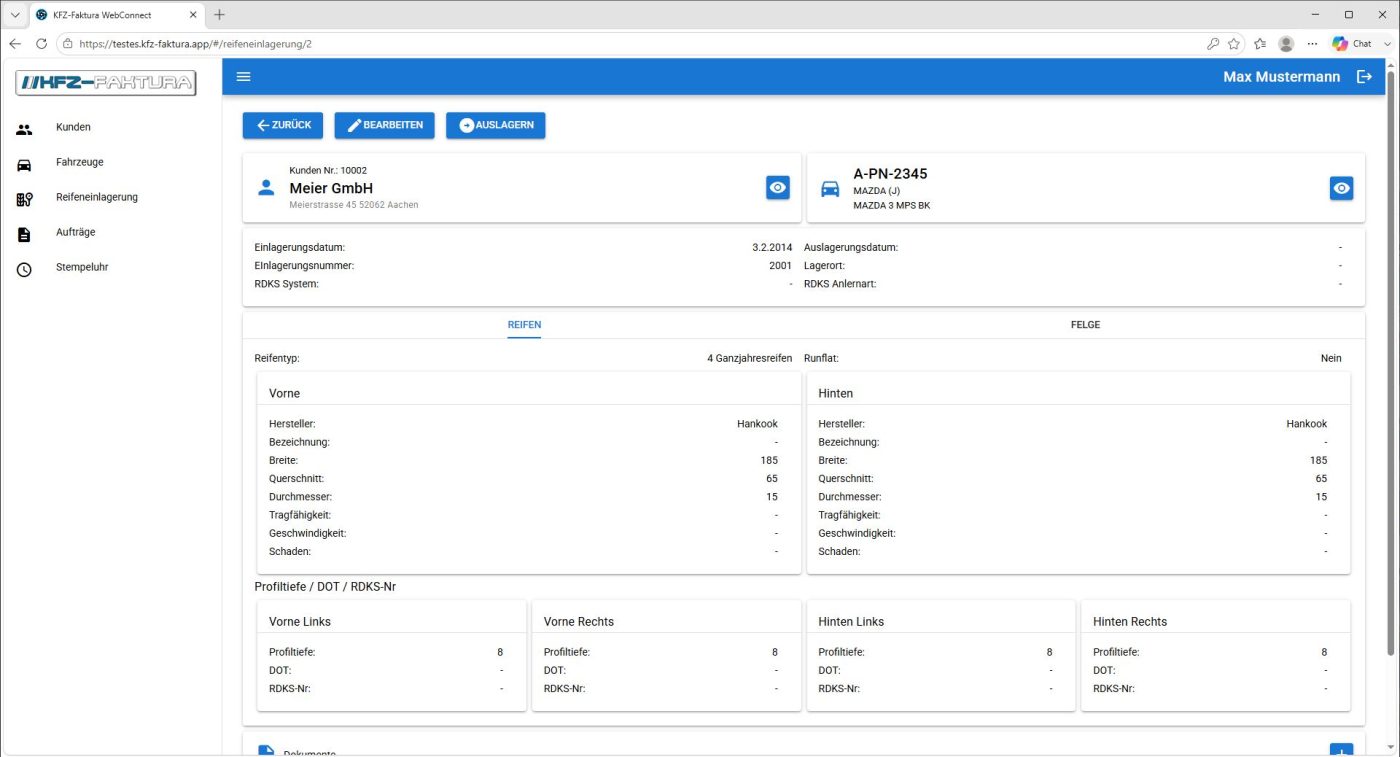This screenshot has height=757, width=1400.
Task: Click the AUSLAGERN button
Action: tap(495, 125)
